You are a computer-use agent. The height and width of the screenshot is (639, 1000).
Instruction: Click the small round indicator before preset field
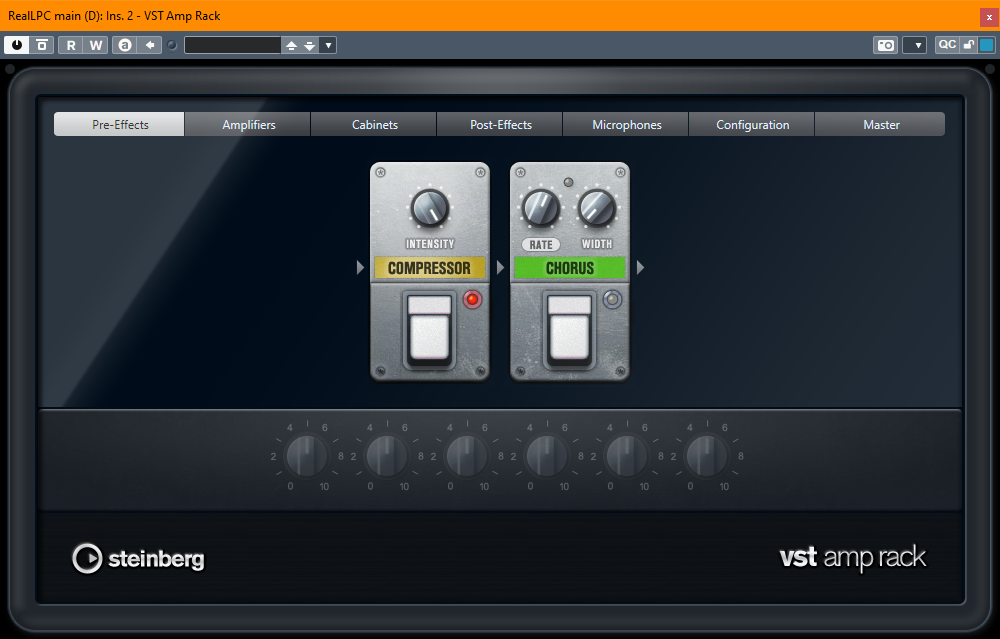click(x=172, y=45)
